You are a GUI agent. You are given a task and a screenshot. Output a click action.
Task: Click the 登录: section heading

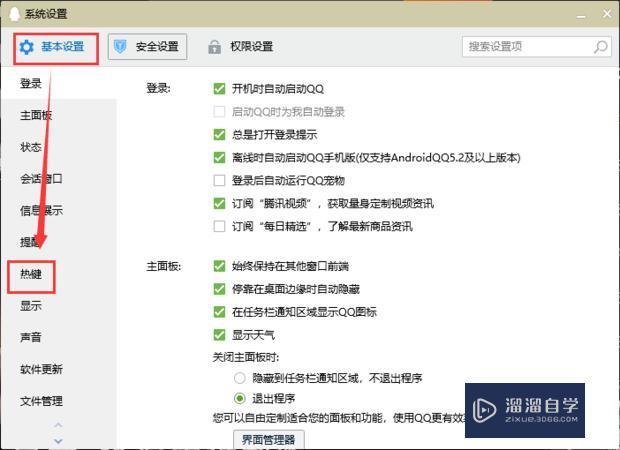coord(158,88)
